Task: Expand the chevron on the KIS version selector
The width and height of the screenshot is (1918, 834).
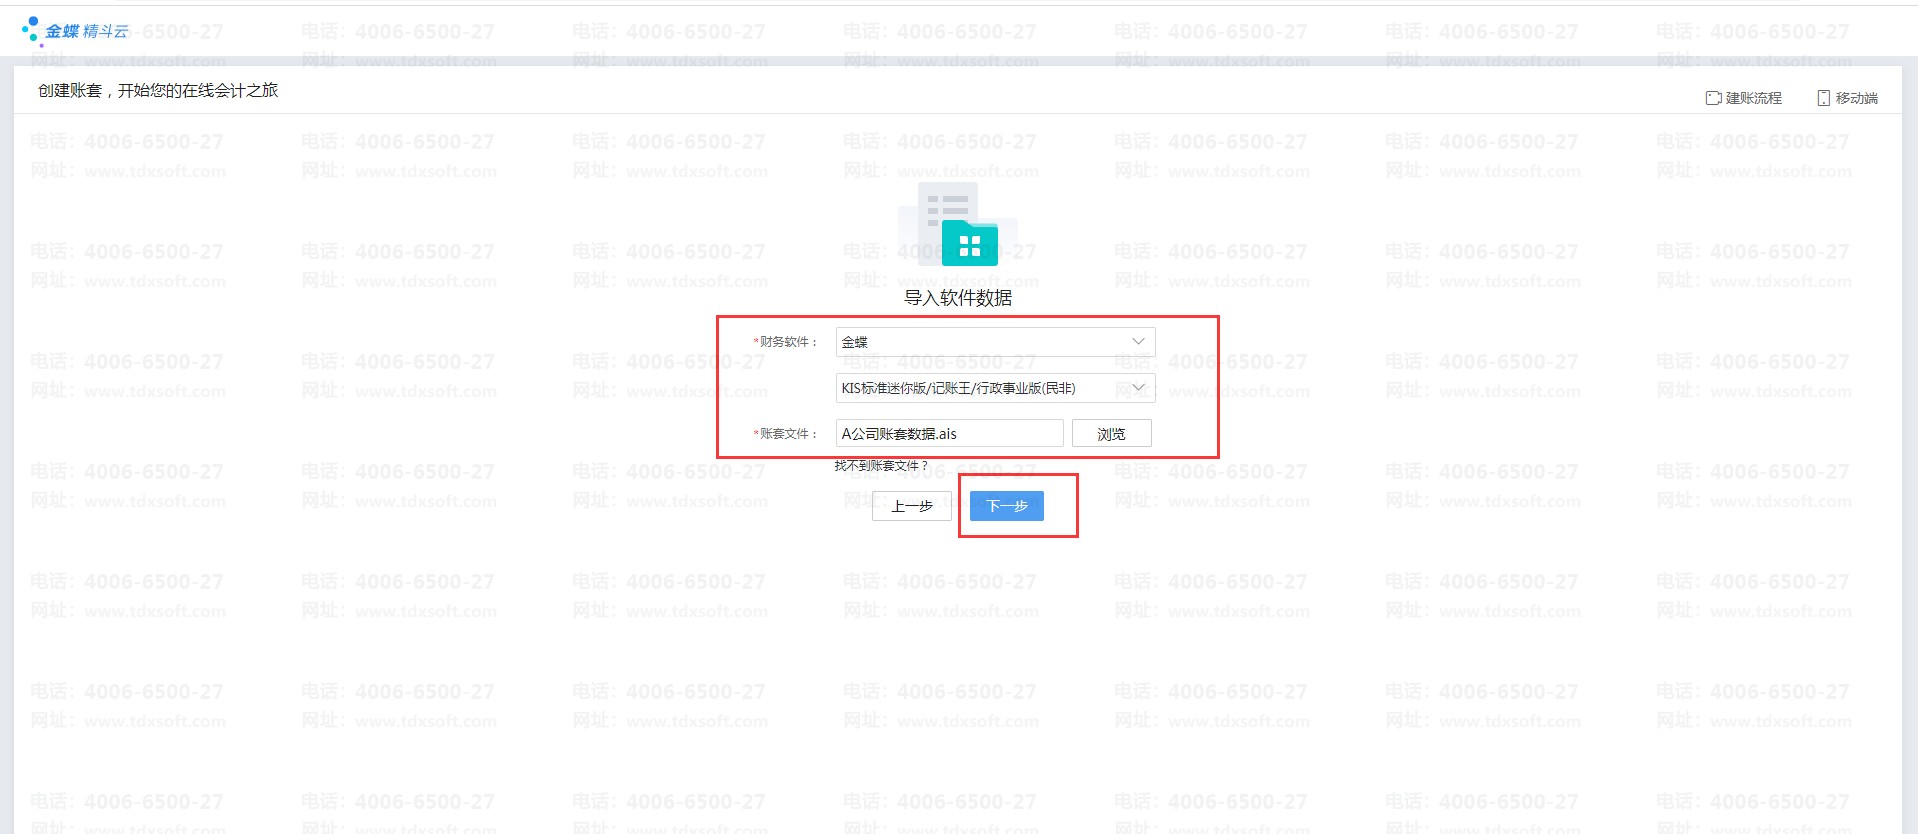Action: click(1138, 388)
